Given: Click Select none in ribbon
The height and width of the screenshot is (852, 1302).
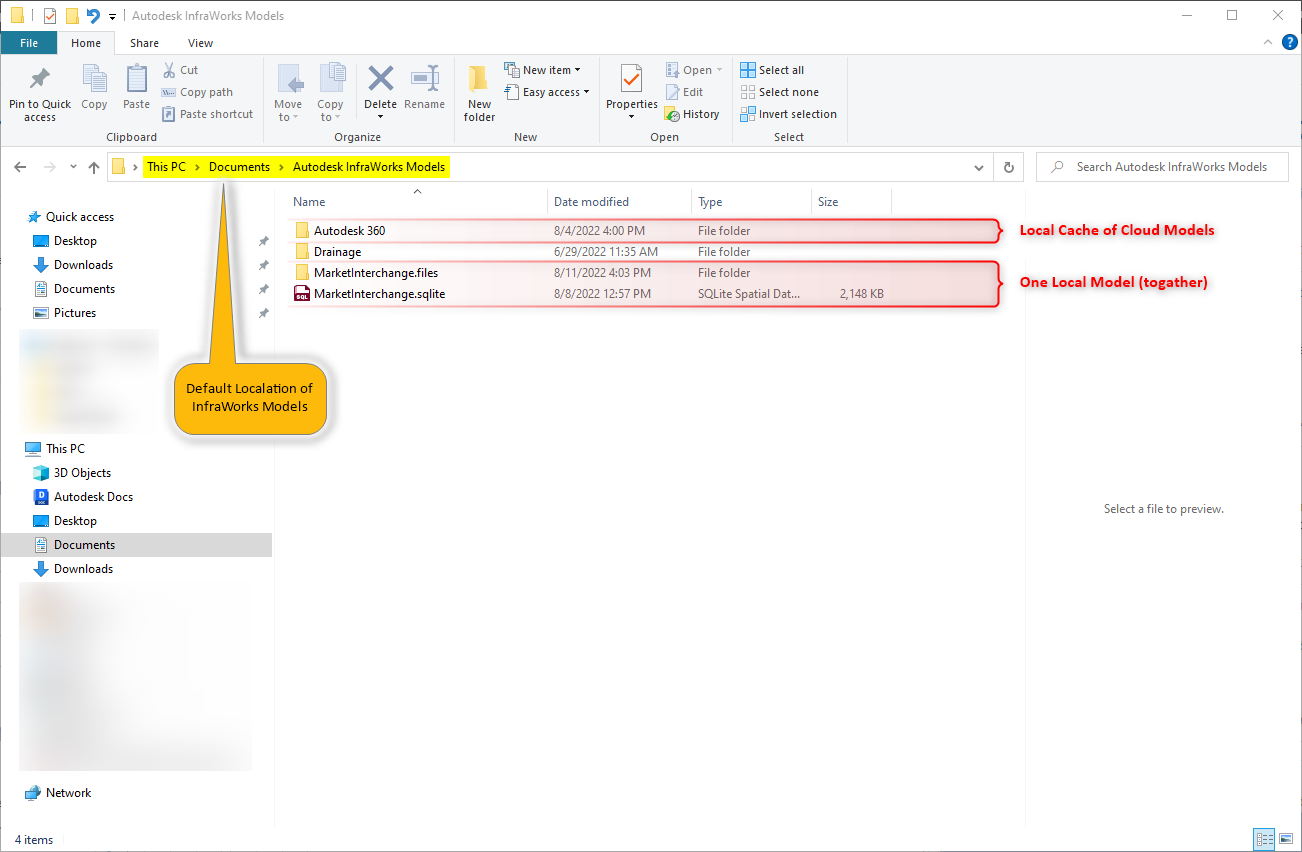Looking at the screenshot, I should [x=779, y=92].
